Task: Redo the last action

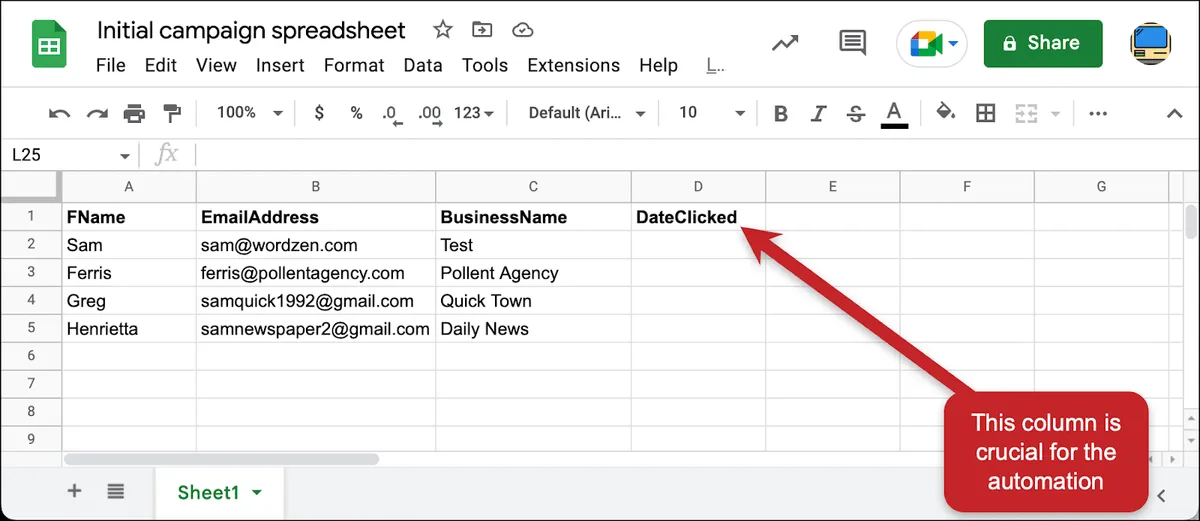Action: coord(97,114)
